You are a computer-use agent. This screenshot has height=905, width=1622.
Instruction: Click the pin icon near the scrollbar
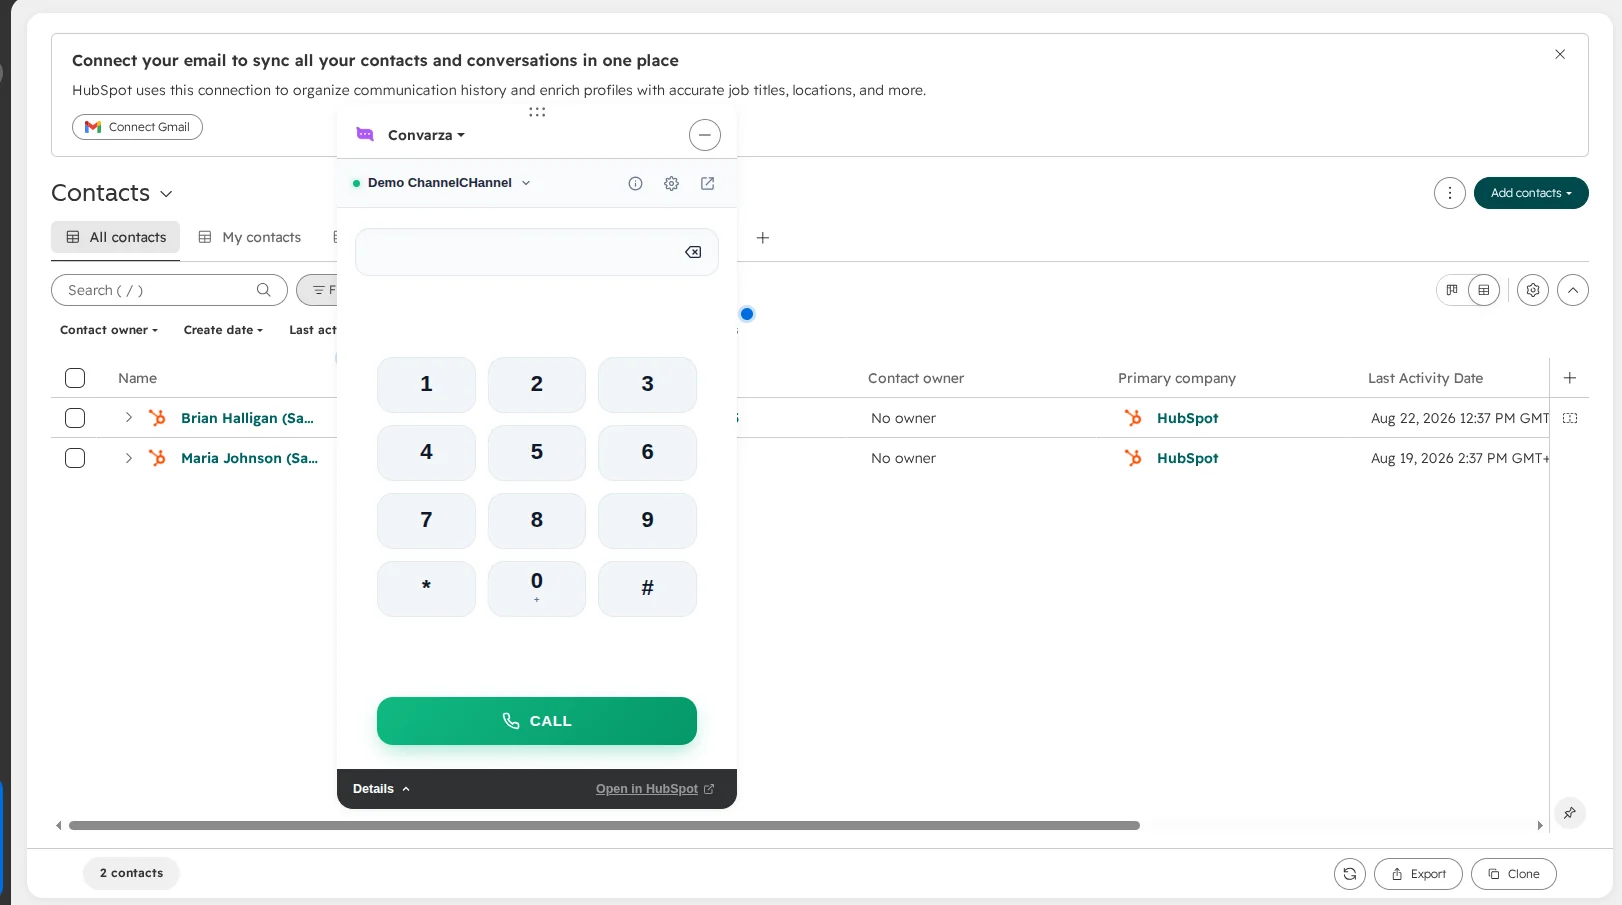[1570, 813]
